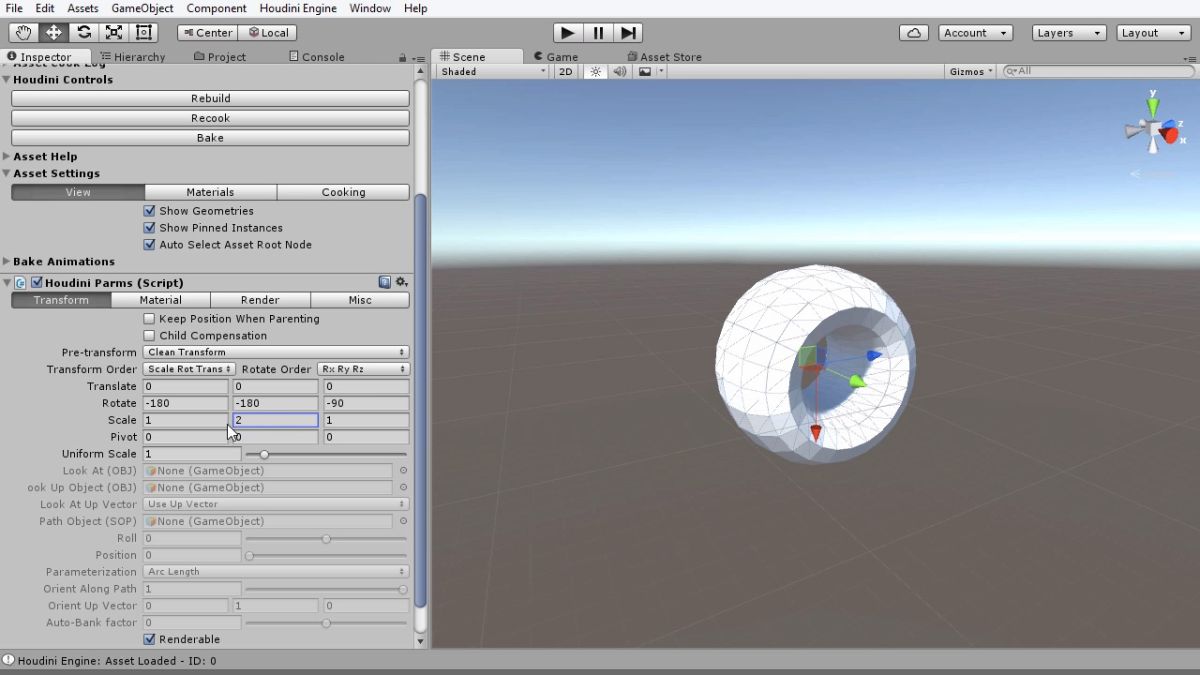
Task: Open the Layout dropdown
Action: tap(1153, 33)
